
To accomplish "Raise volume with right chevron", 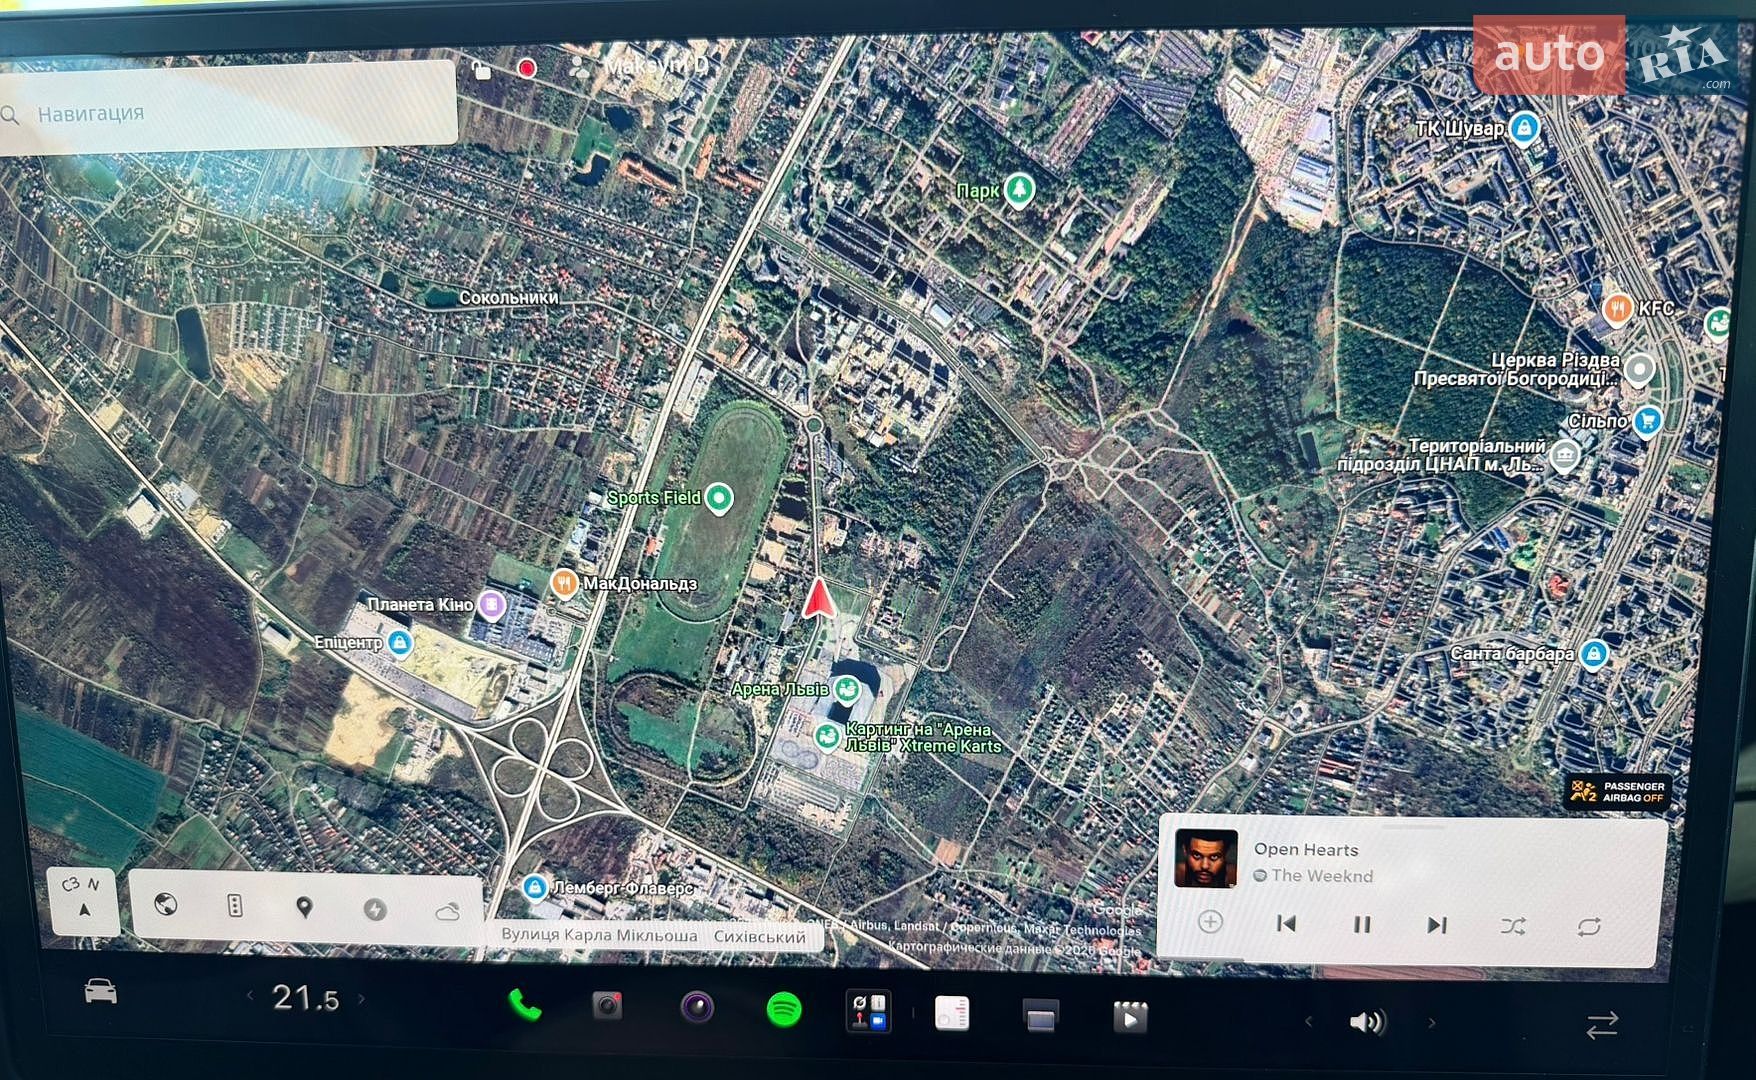I will coord(1431,1023).
